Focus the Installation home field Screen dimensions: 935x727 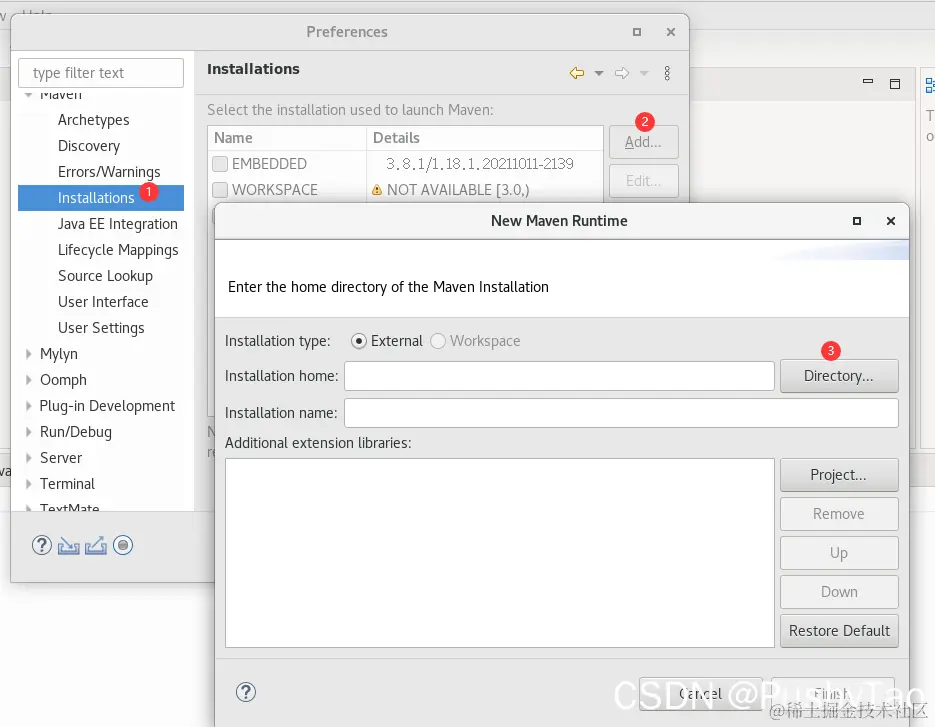(x=559, y=376)
